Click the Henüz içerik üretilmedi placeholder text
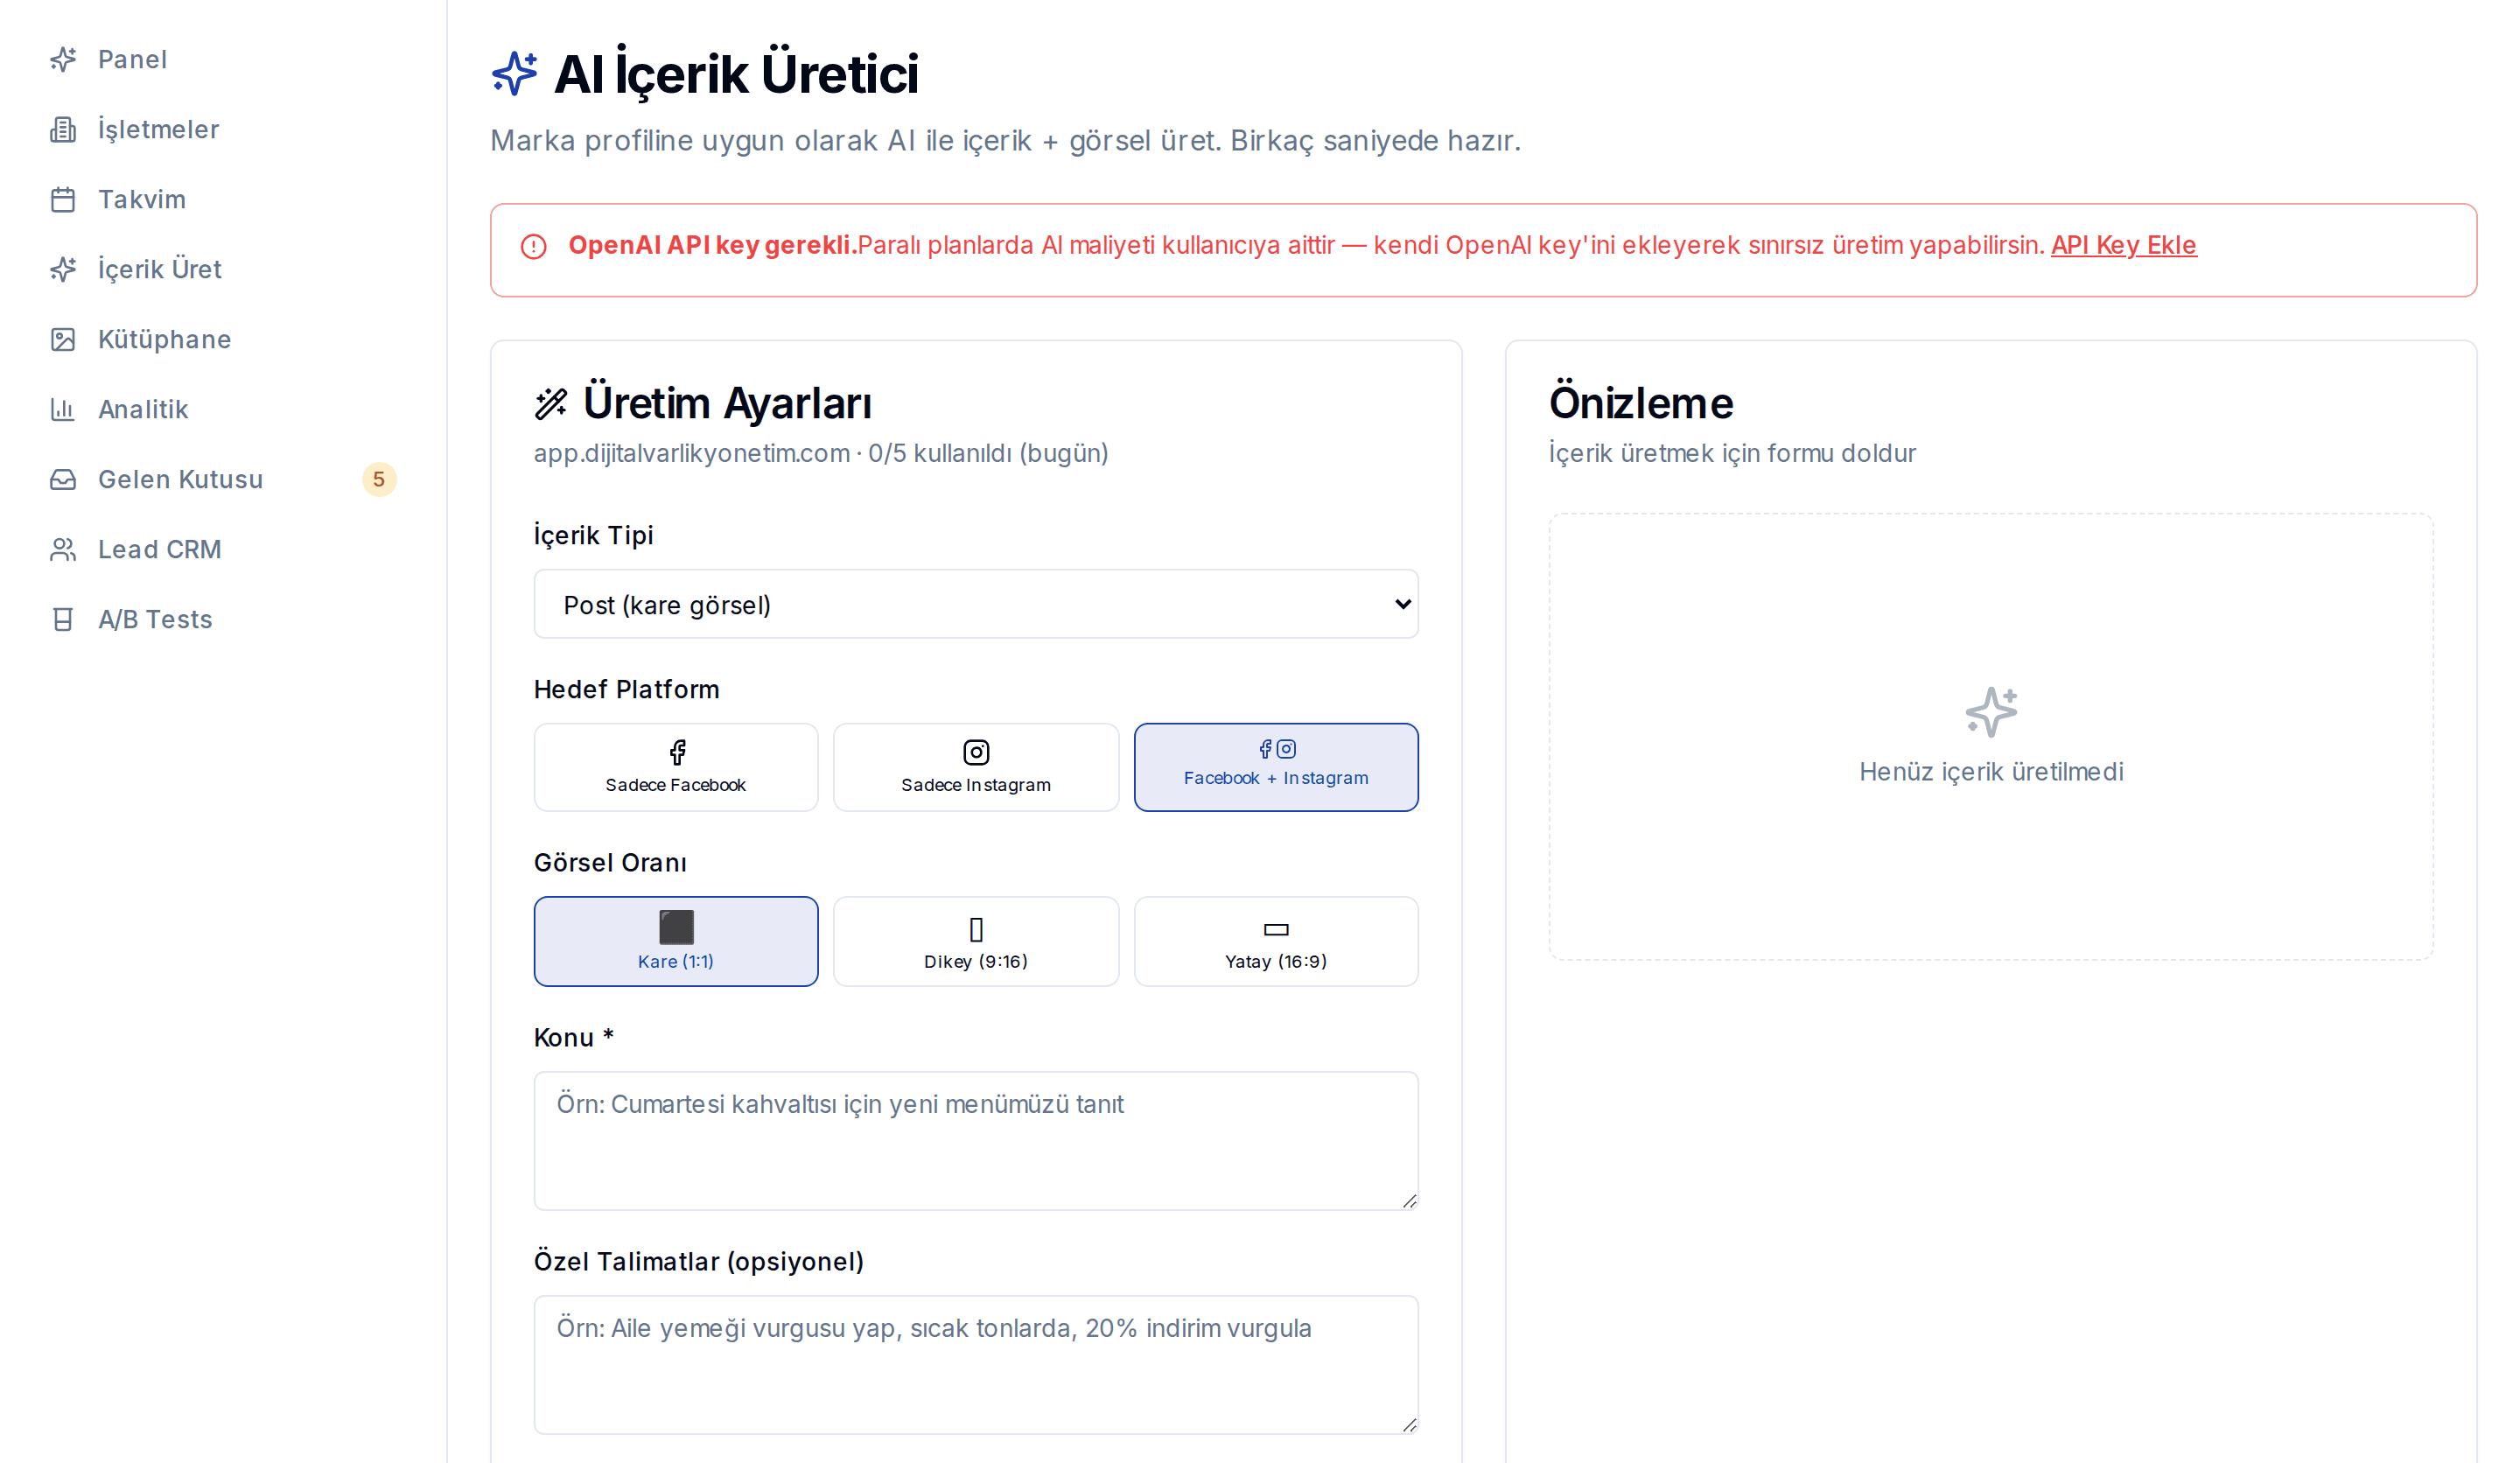This screenshot has width=2520, height=1463. pos(1991,772)
